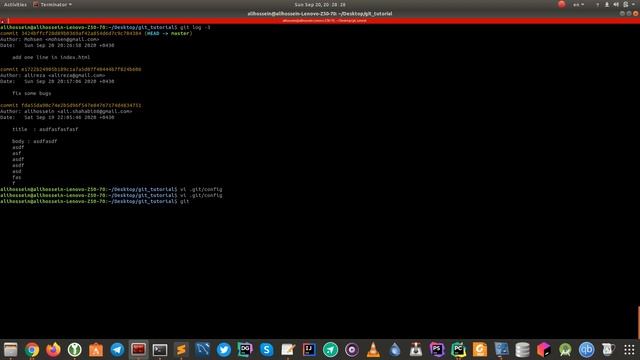640x360 pixels.
Task: Click the red terminal pane title strip
Action: [x=320, y=20]
